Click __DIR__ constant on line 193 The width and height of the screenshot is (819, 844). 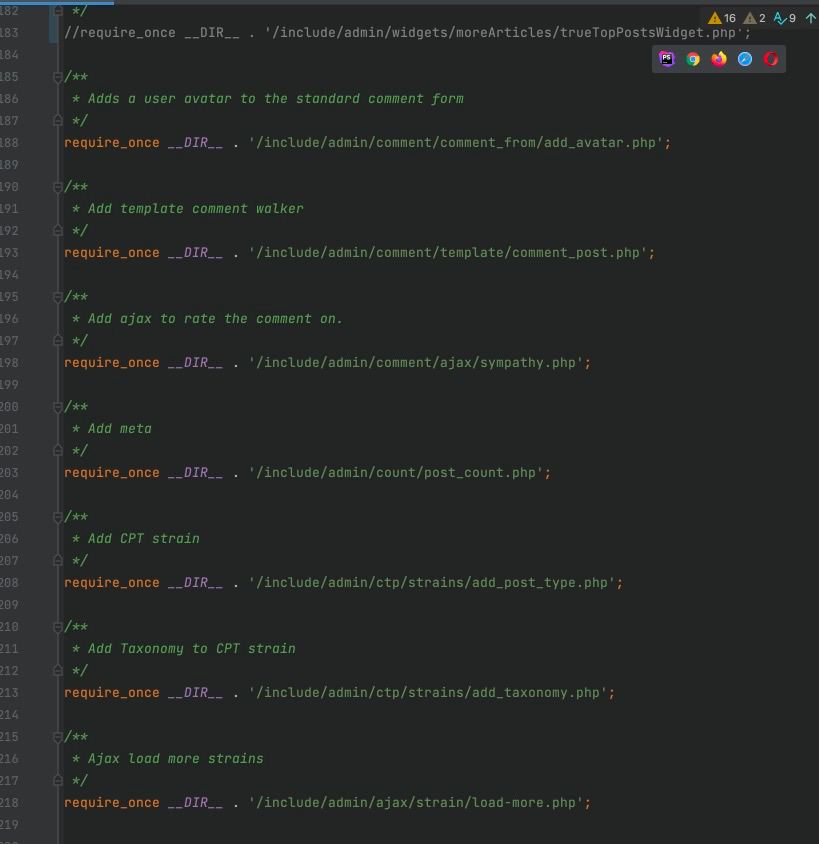click(195, 253)
